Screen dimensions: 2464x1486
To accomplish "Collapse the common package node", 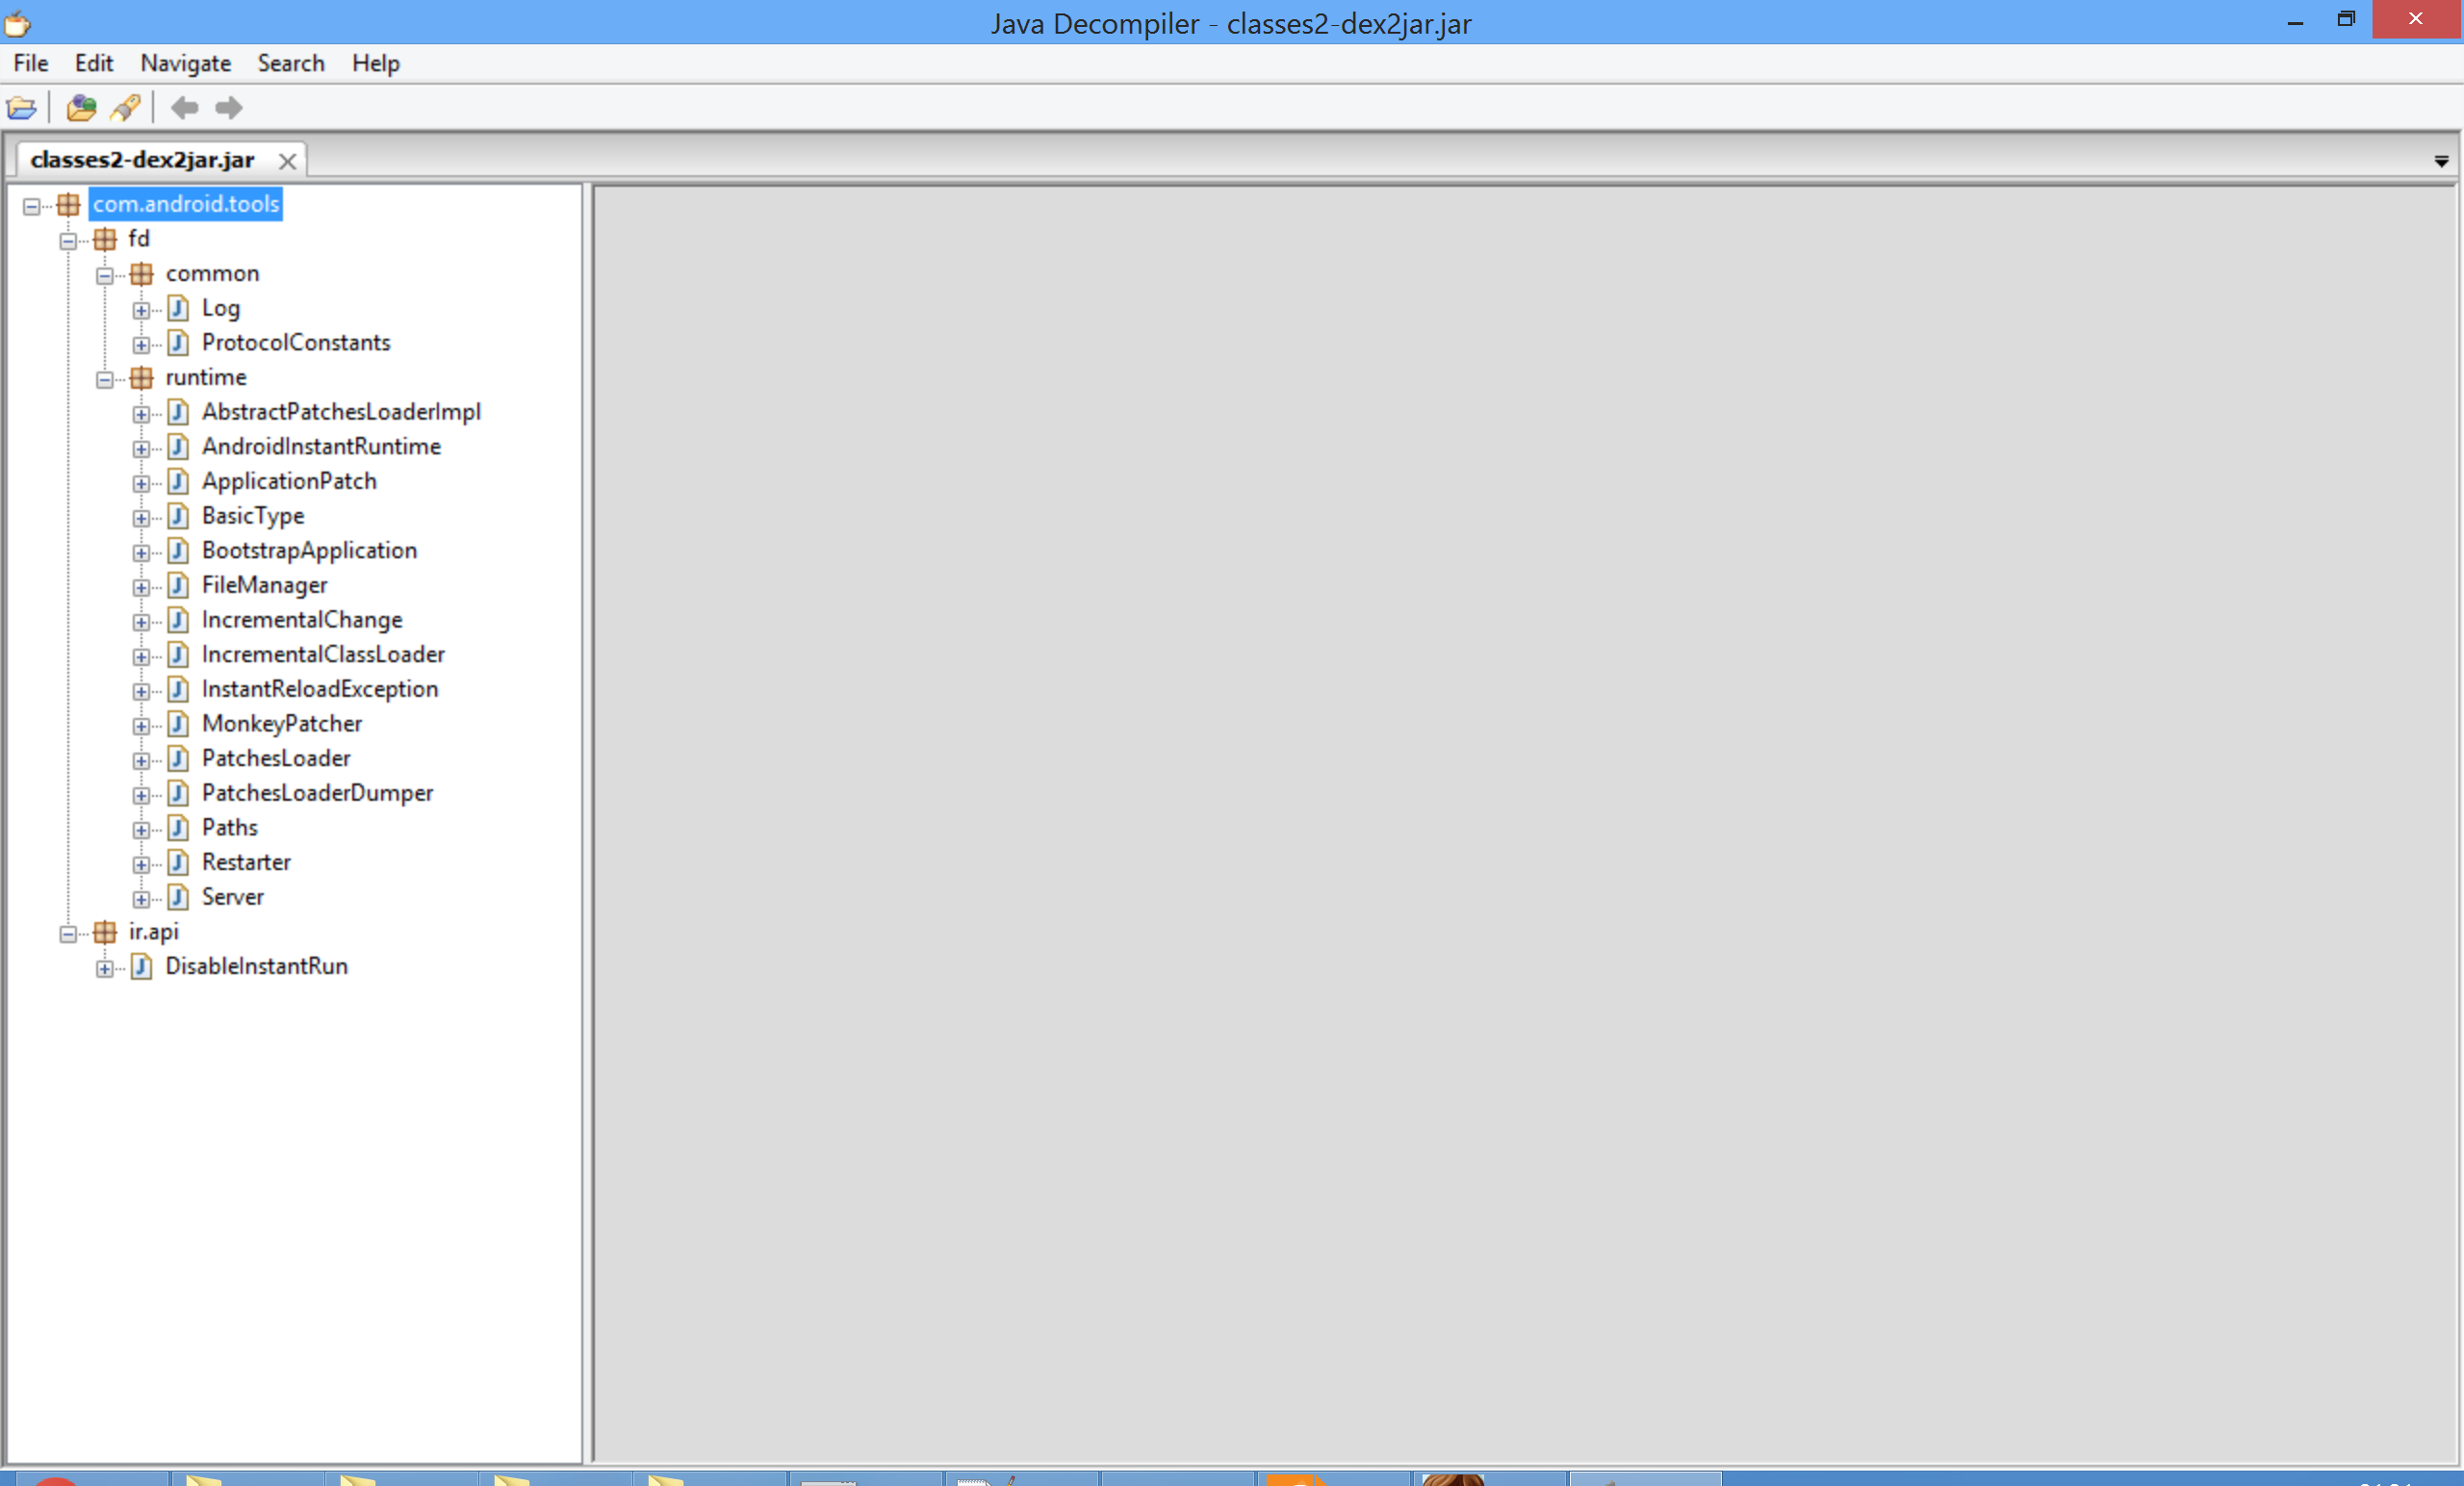I will pyautogui.click(x=105, y=275).
